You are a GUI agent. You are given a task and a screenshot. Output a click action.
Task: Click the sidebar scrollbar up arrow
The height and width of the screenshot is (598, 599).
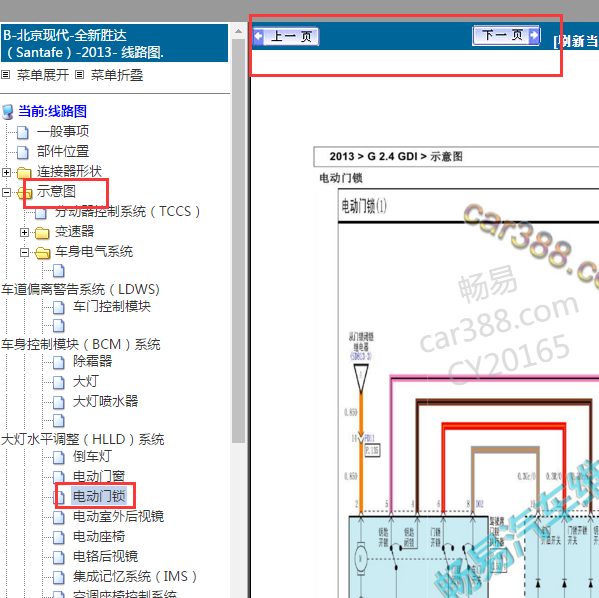pyautogui.click(x=238, y=31)
